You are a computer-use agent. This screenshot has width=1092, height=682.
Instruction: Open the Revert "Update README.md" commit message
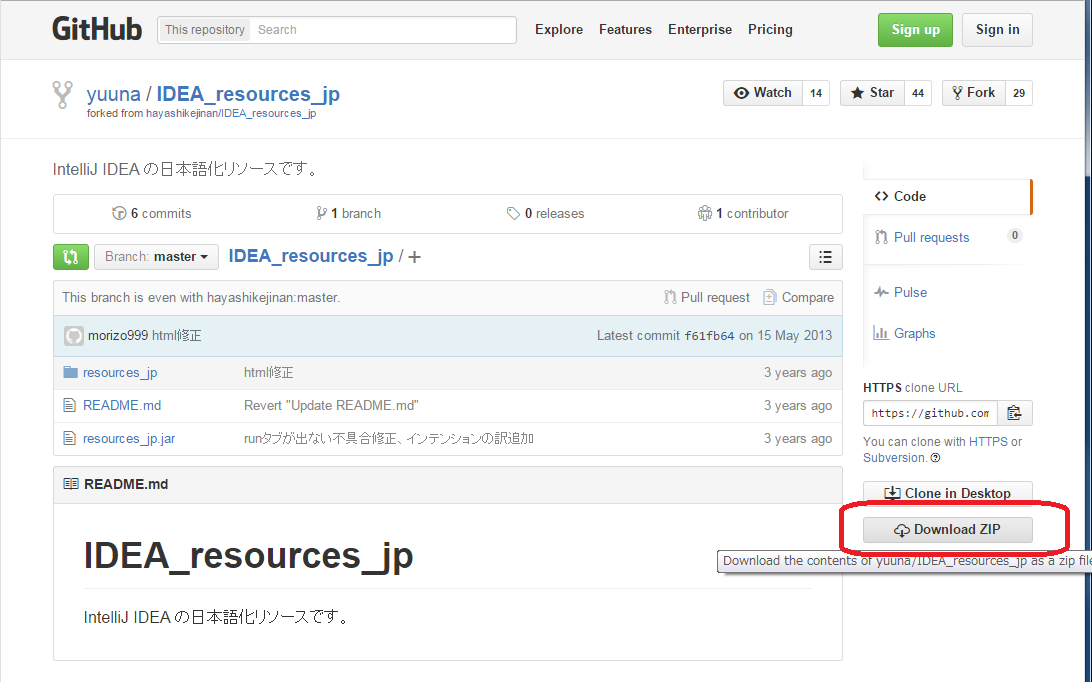[331, 405]
